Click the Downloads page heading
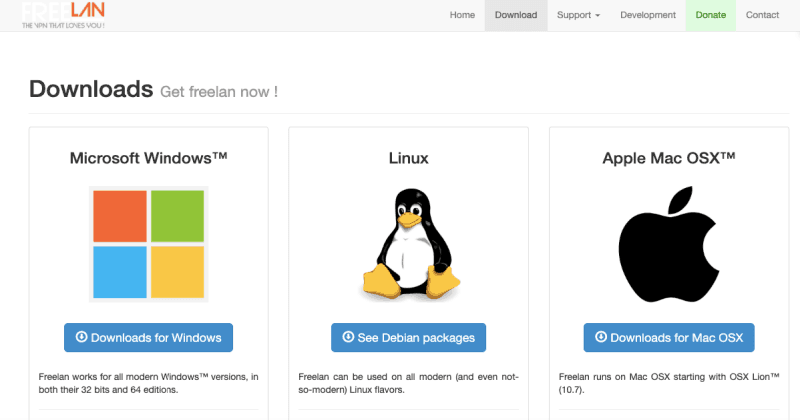 coord(91,89)
